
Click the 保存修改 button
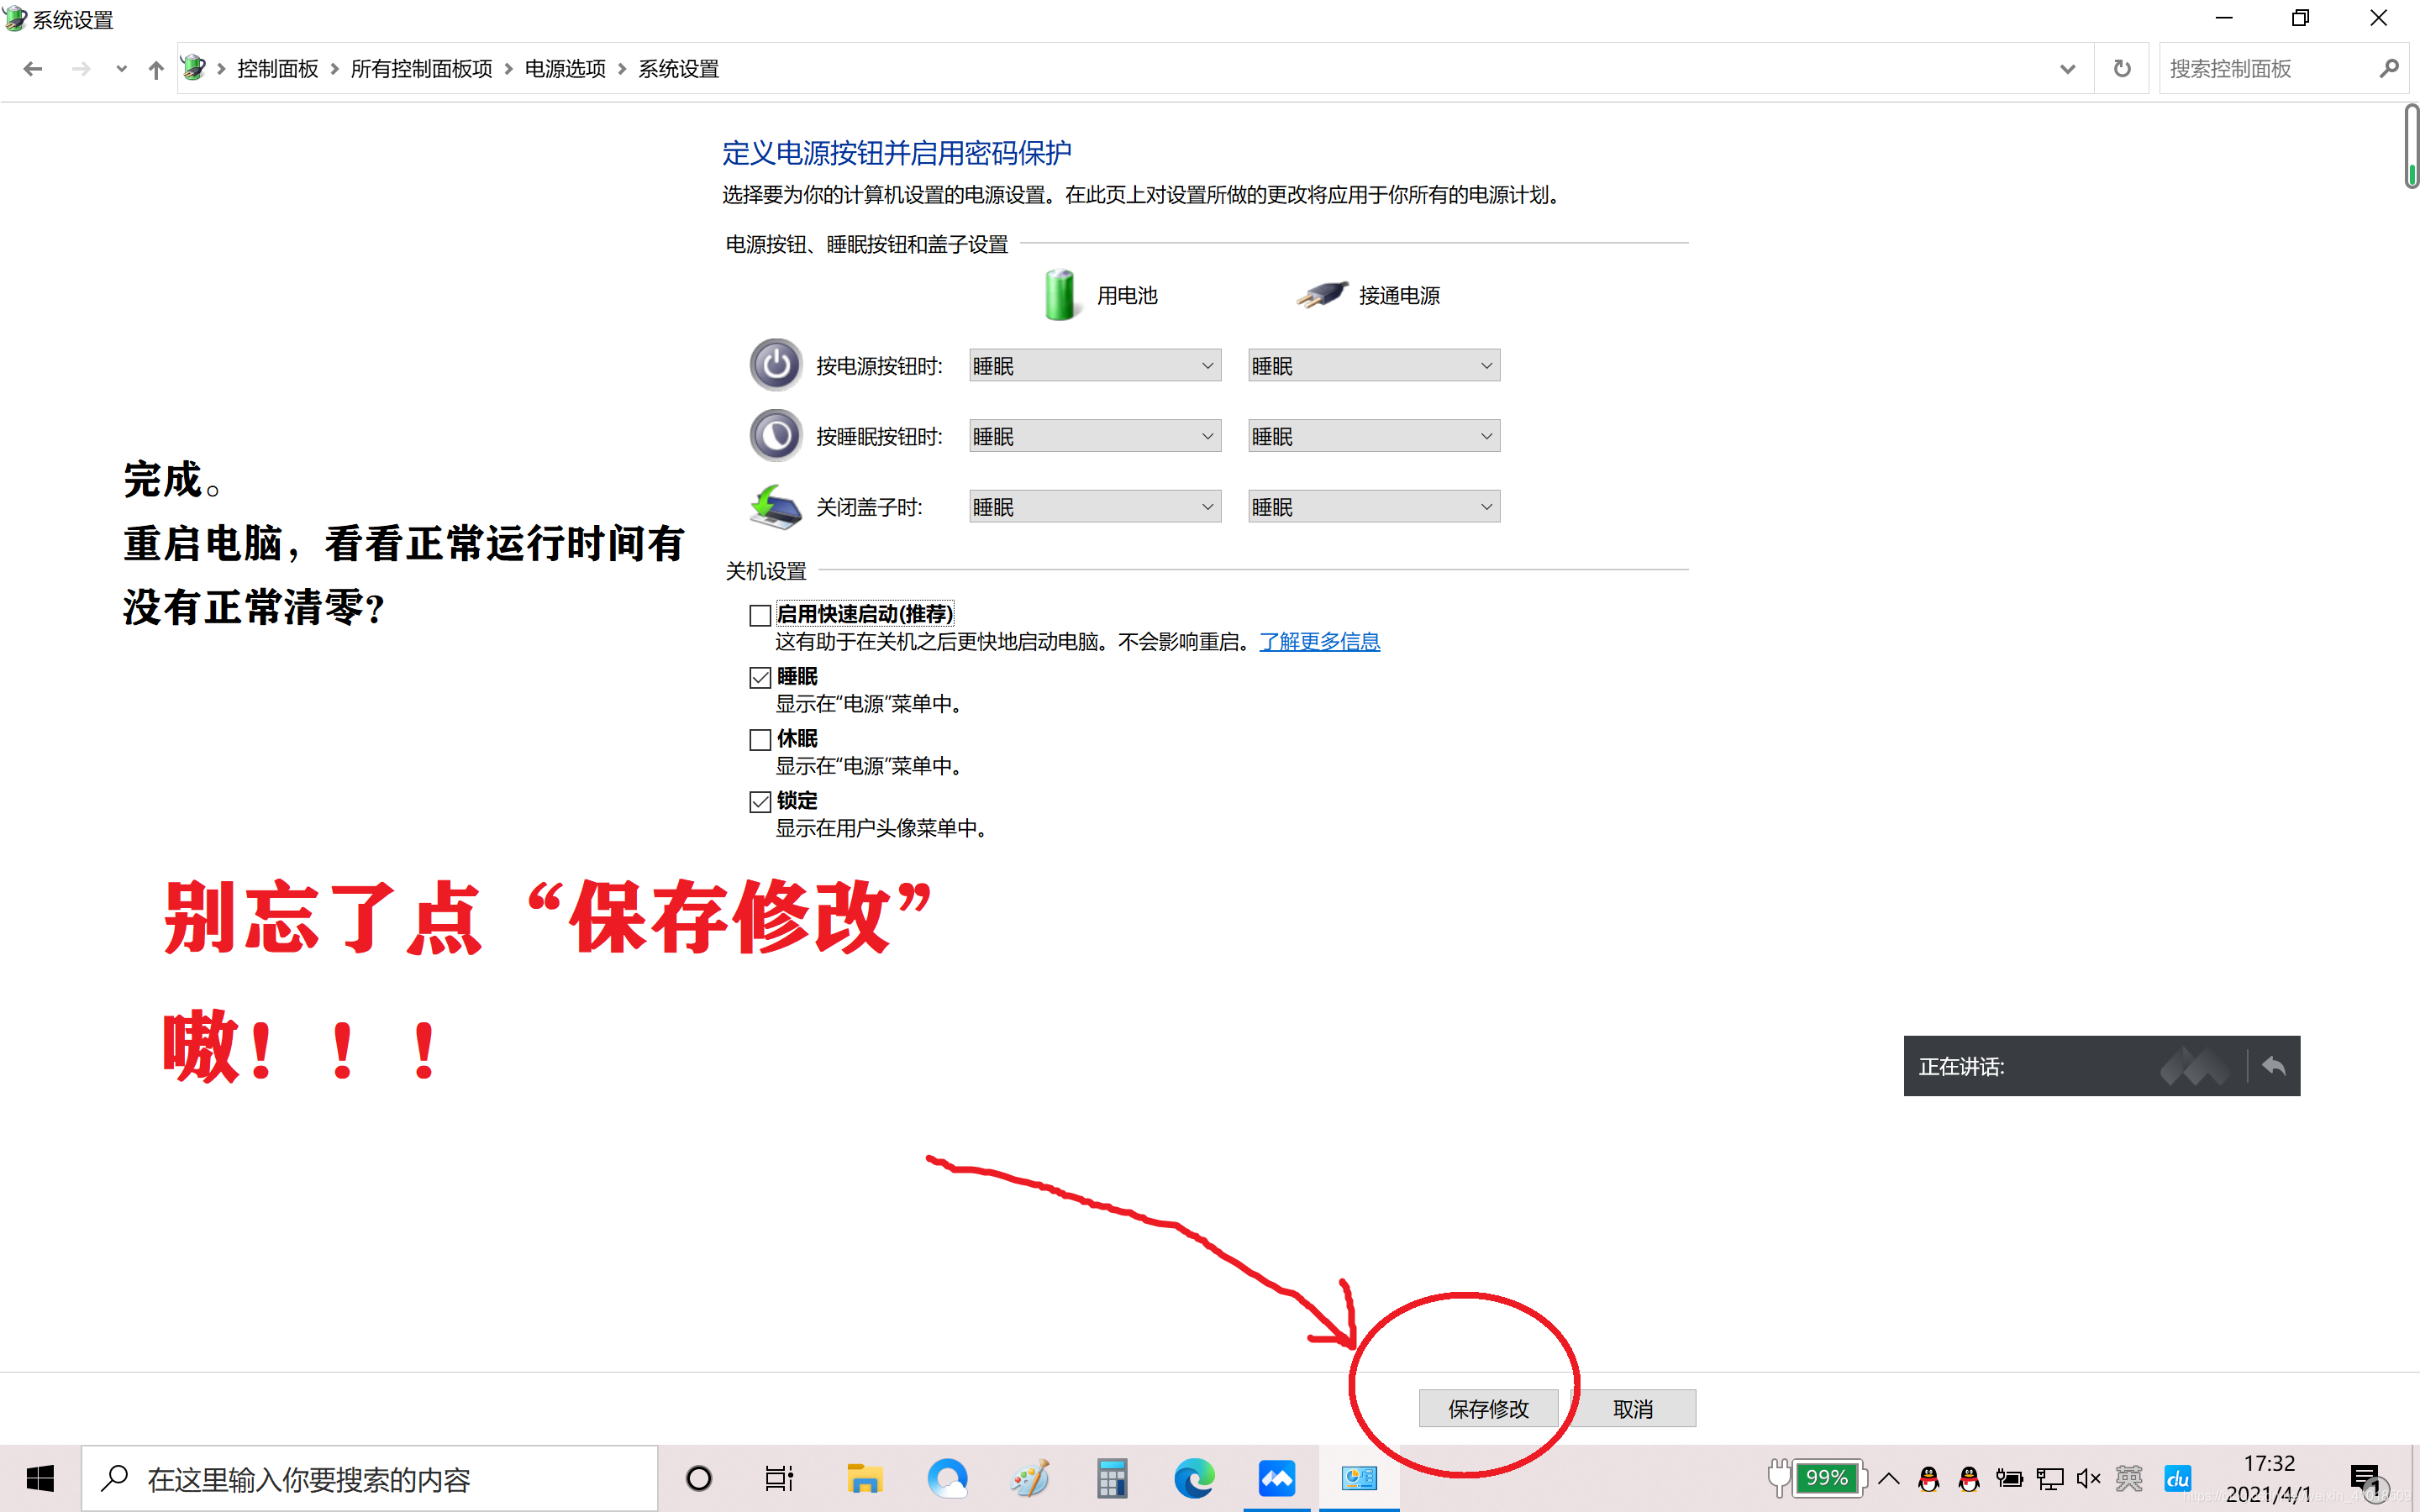pyautogui.click(x=1488, y=1408)
